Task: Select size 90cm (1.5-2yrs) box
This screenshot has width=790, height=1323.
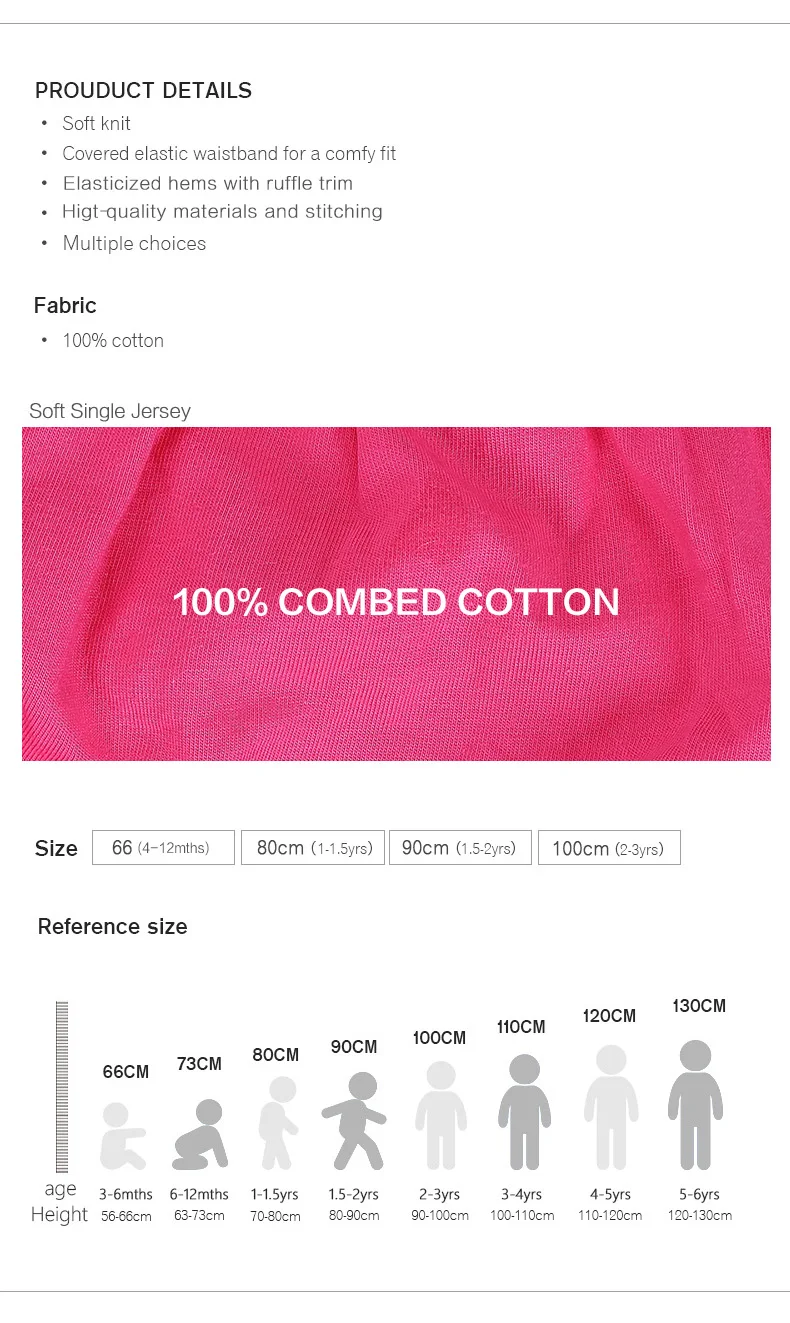Action: pos(460,847)
